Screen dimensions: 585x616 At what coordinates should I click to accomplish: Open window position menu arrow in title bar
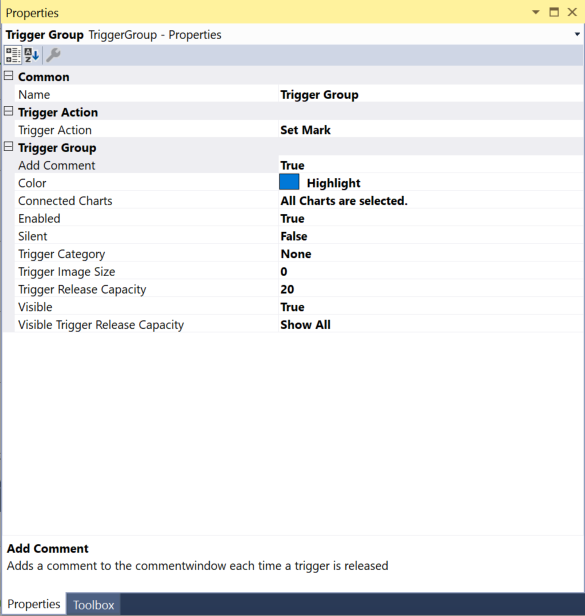tap(535, 12)
